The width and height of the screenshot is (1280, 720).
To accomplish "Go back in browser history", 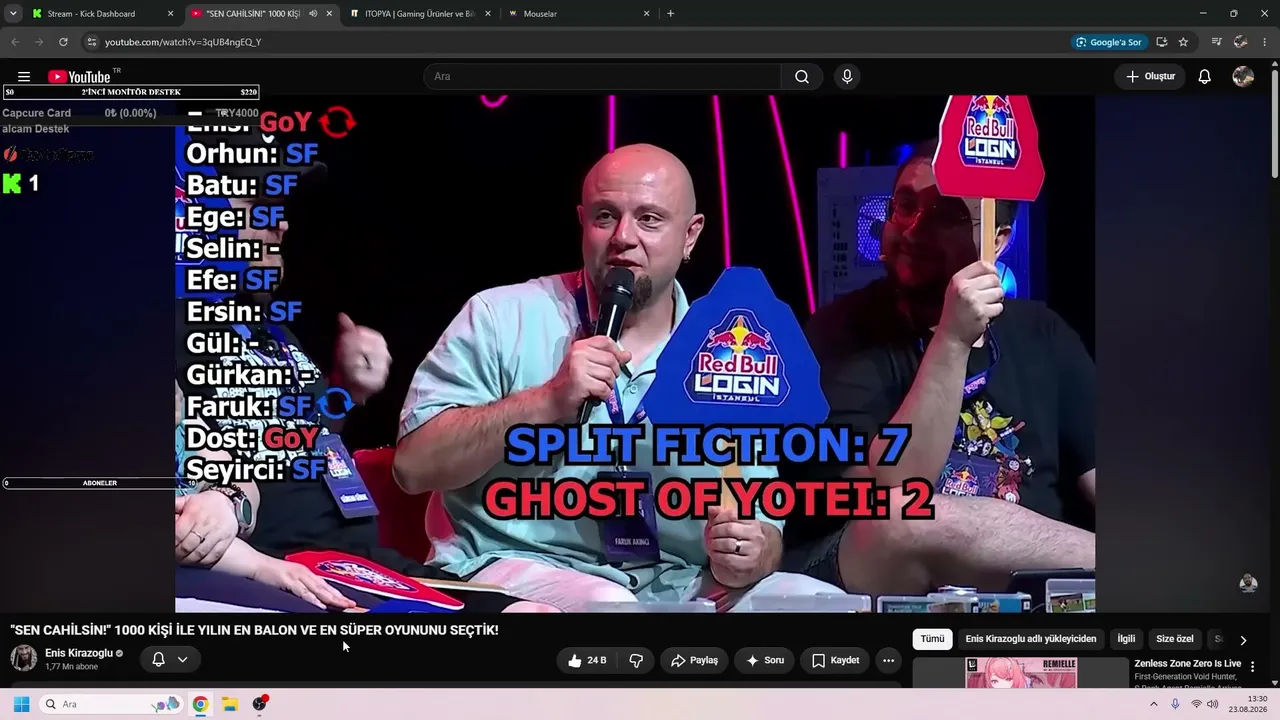I will coord(15,42).
